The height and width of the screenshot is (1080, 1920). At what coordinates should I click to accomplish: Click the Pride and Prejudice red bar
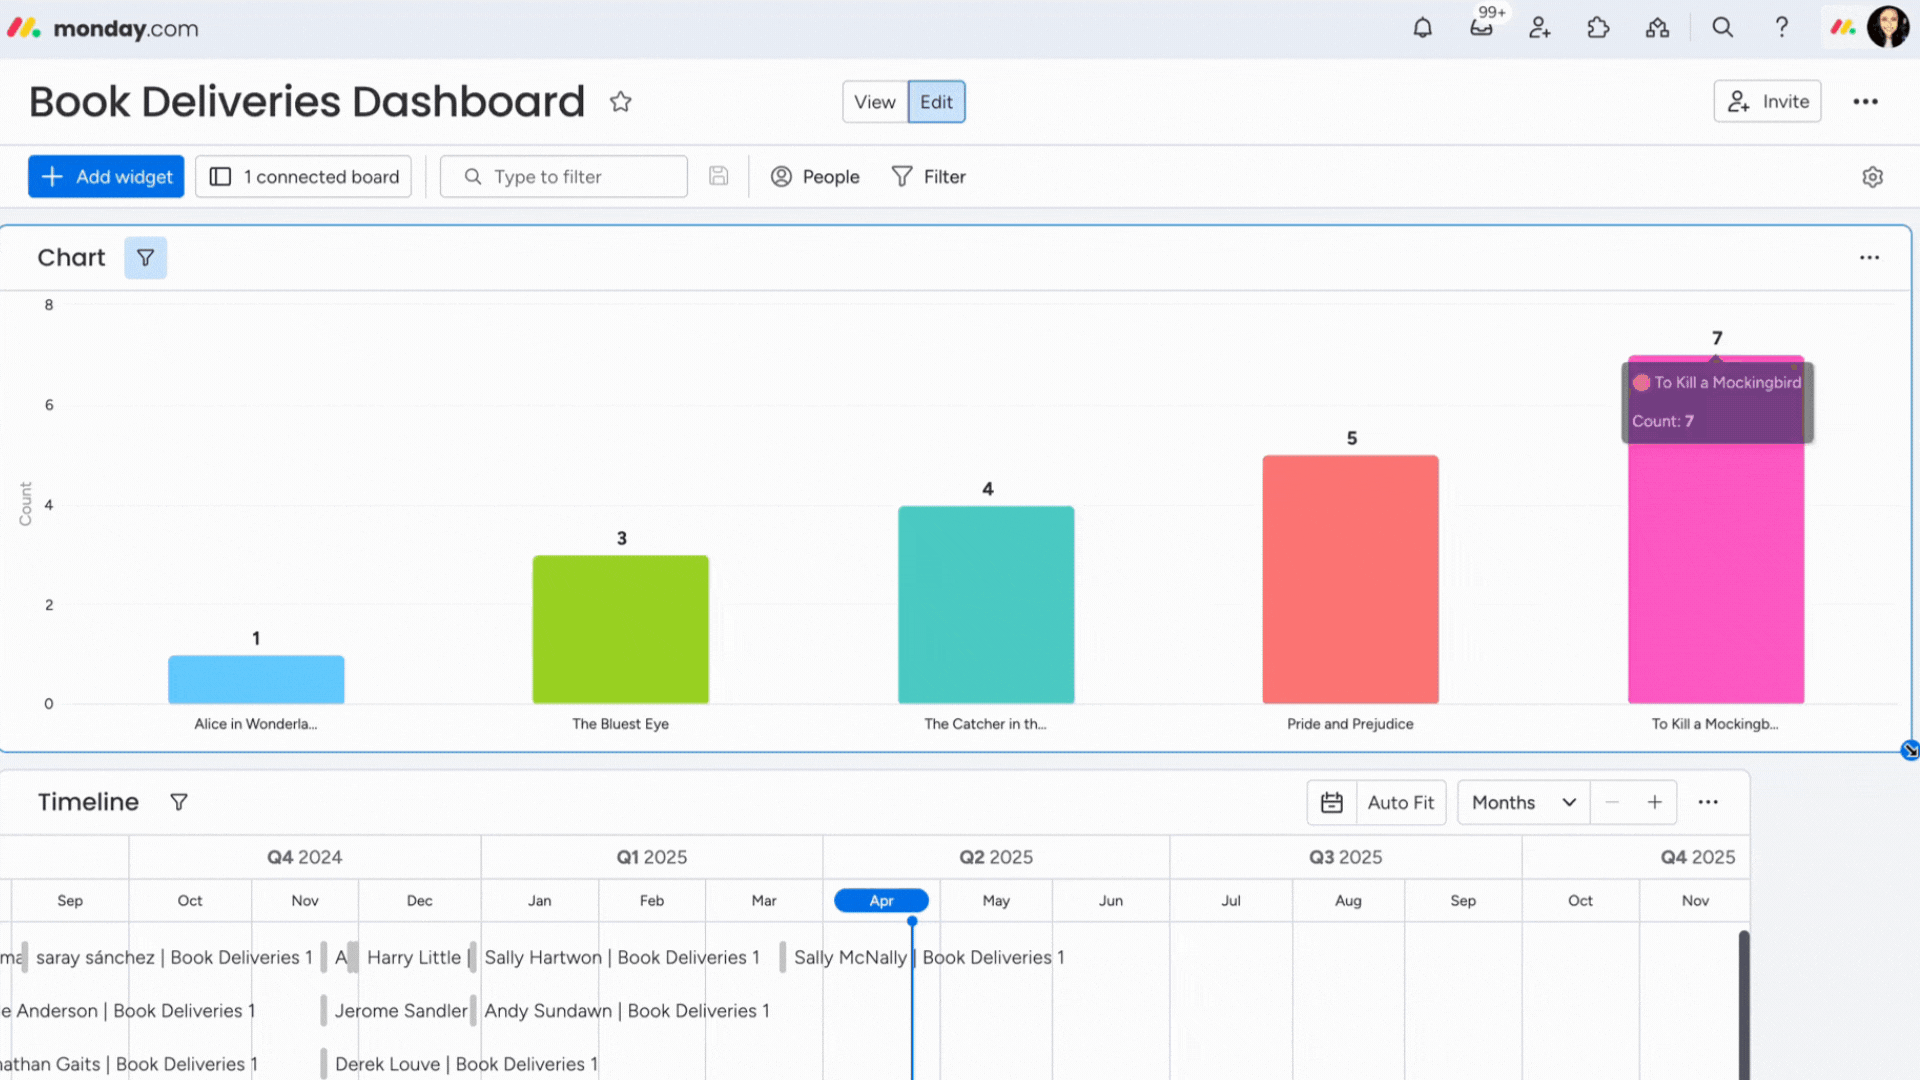1350,580
